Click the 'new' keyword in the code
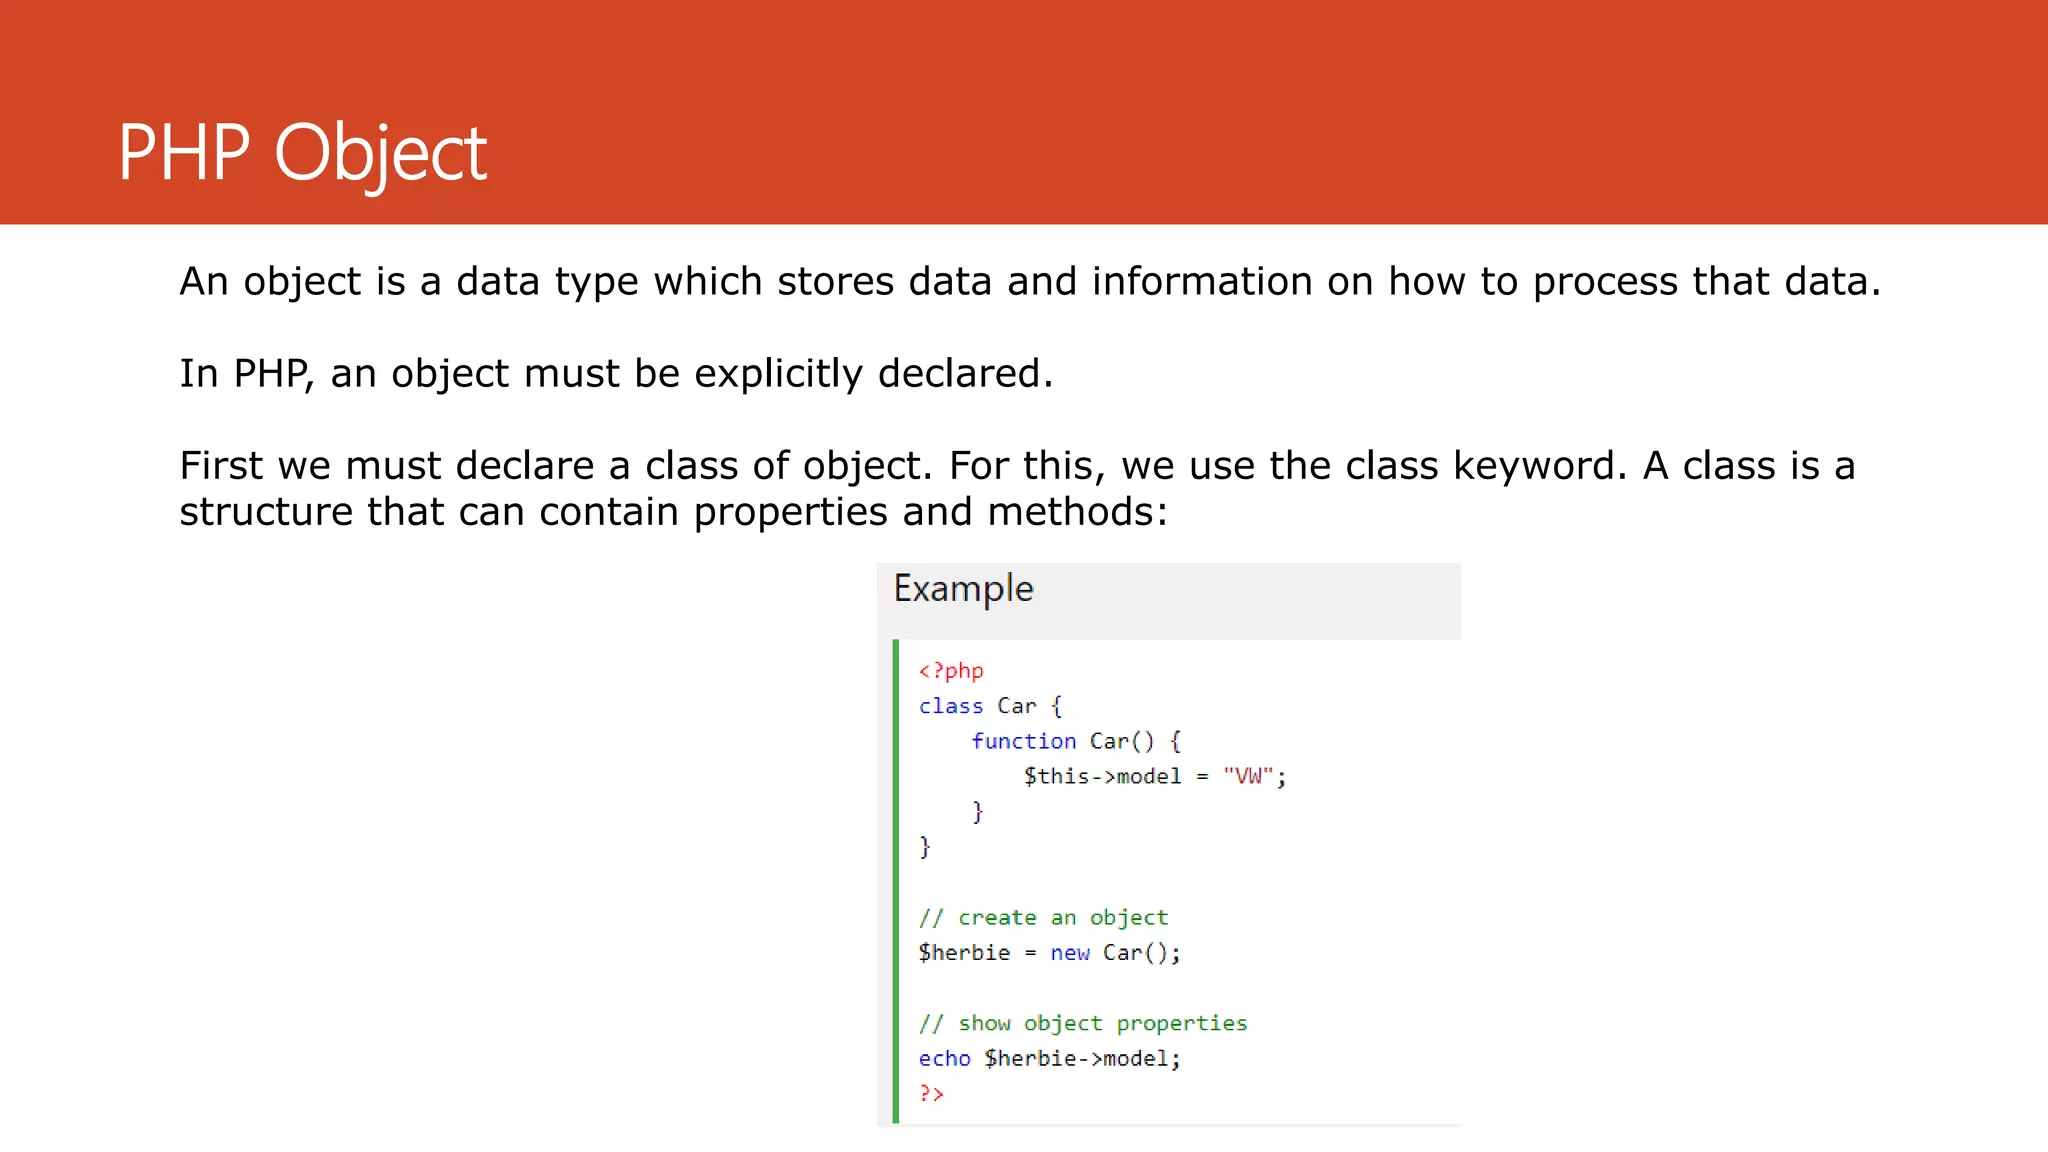Viewport: 2048px width, 1152px height. tap(1069, 953)
